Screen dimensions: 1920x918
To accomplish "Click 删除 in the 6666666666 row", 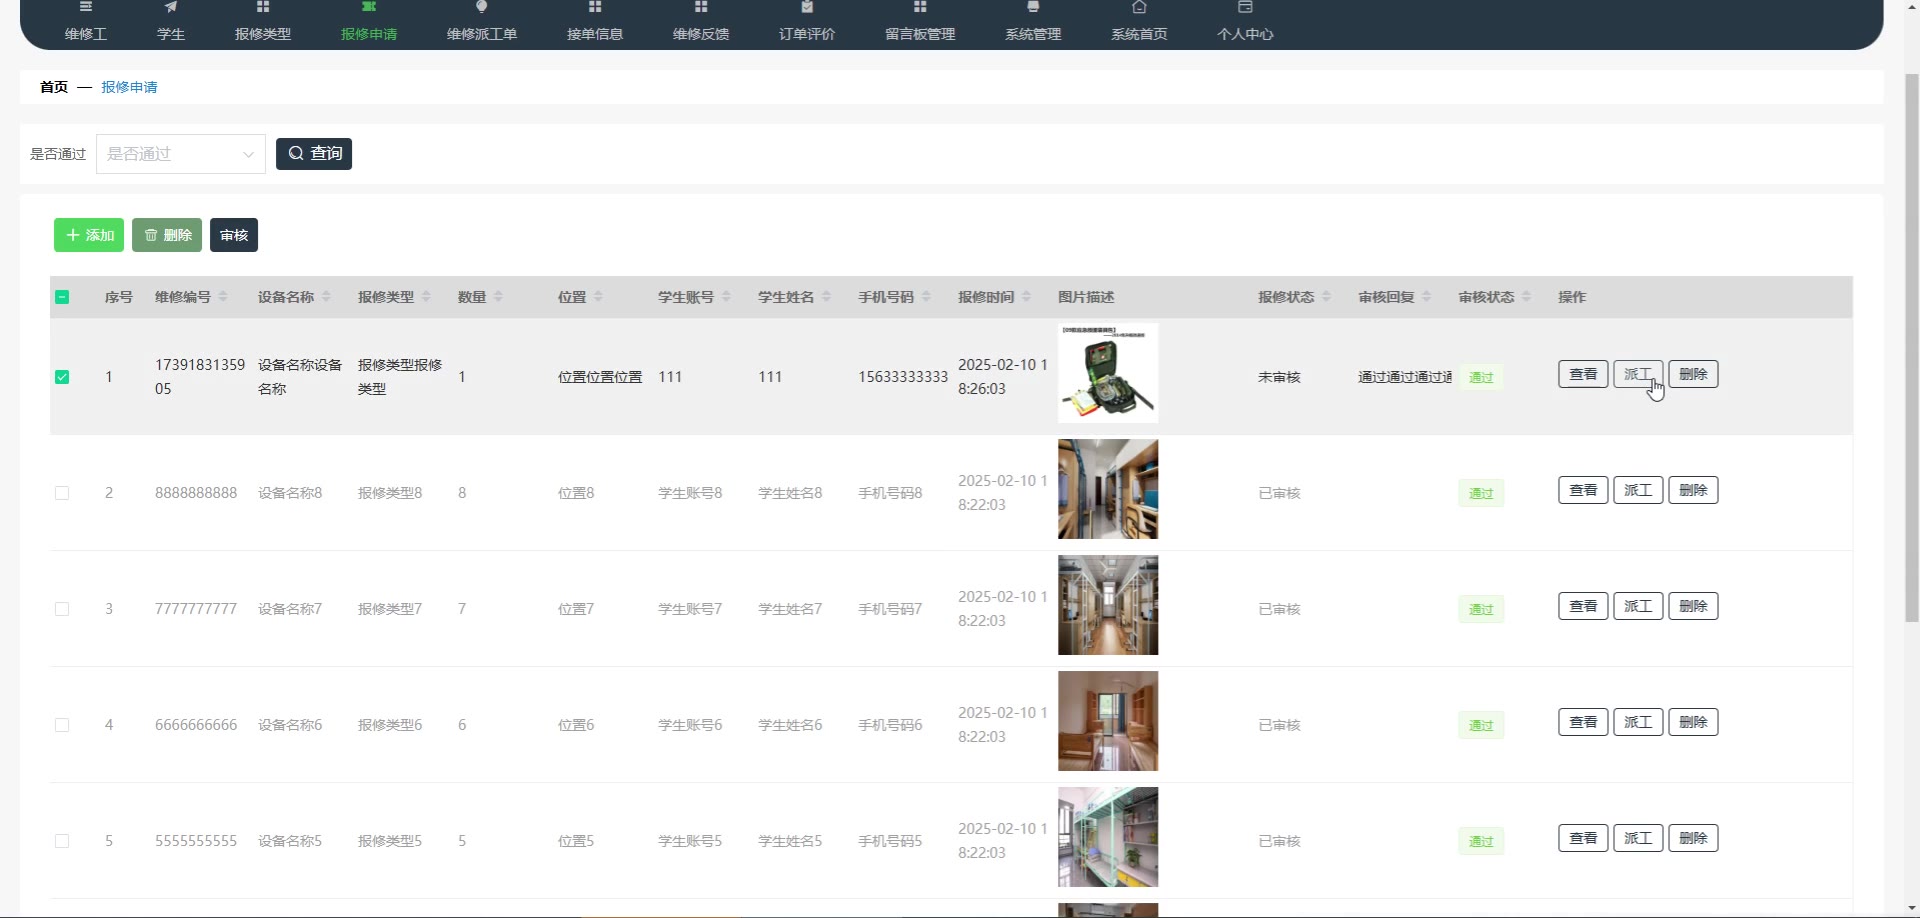I will [1693, 722].
